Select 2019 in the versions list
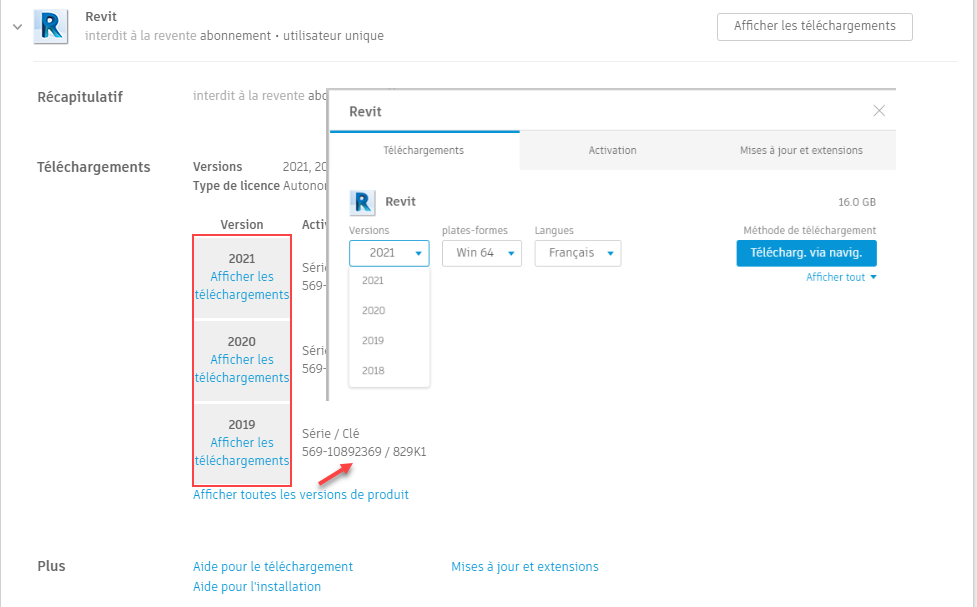This screenshot has height=607, width=977. [x=373, y=341]
